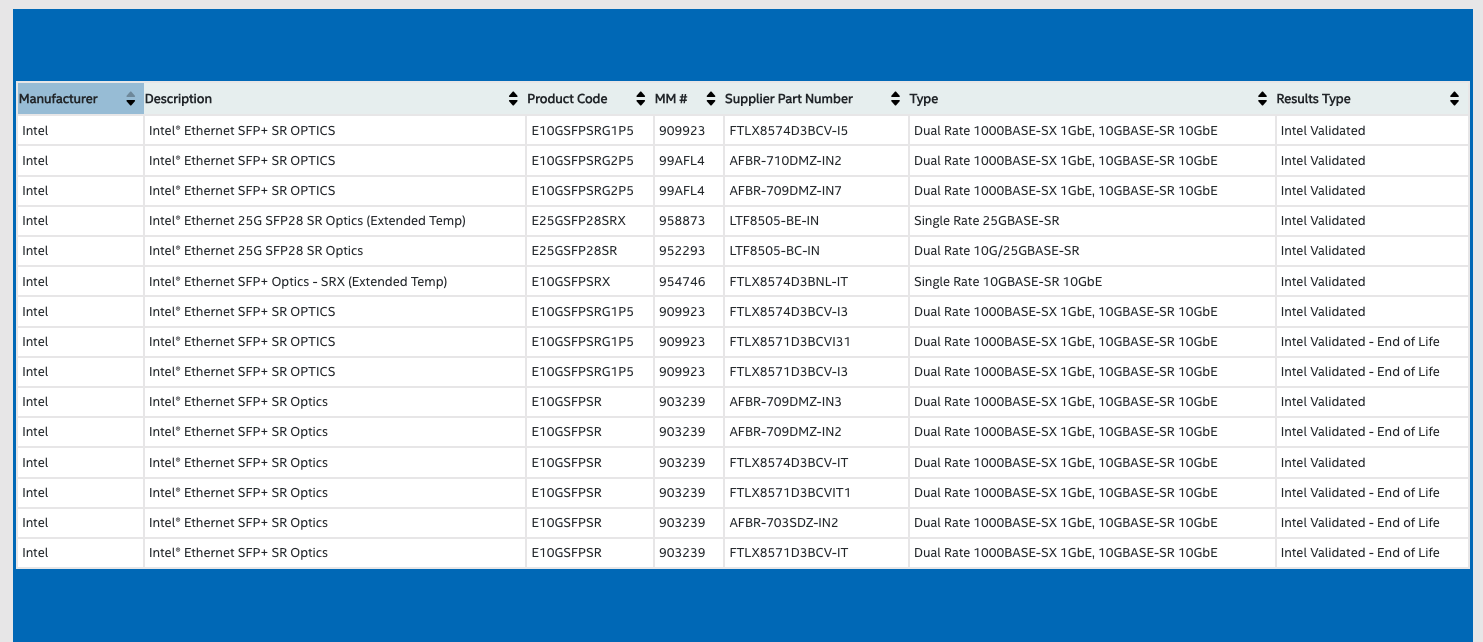Sort the Type column with arrow icon
Screen dimensions: 1483x642
[1262, 99]
